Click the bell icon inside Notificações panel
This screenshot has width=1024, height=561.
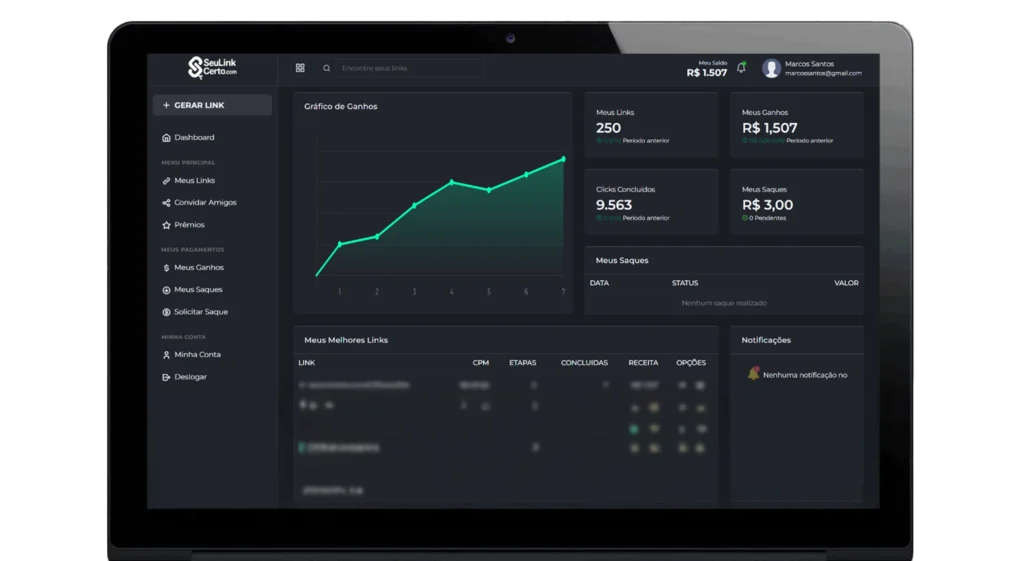[753, 374]
